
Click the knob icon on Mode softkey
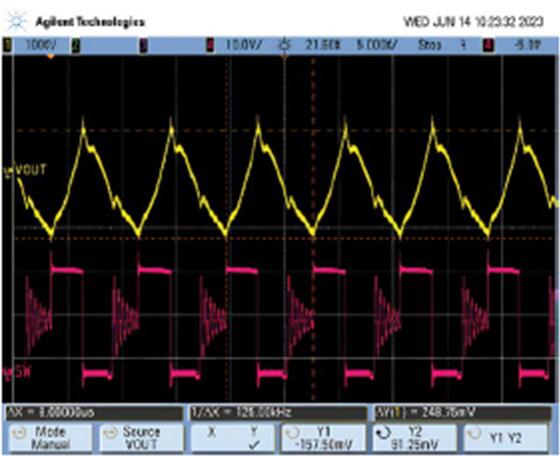click(19, 433)
